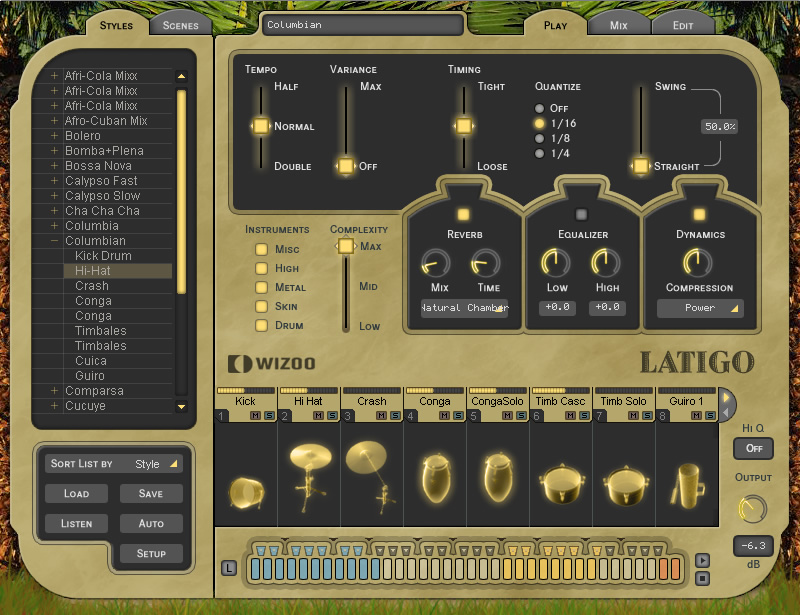
Task: Solo the Timb Solo track
Action: click(647, 415)
